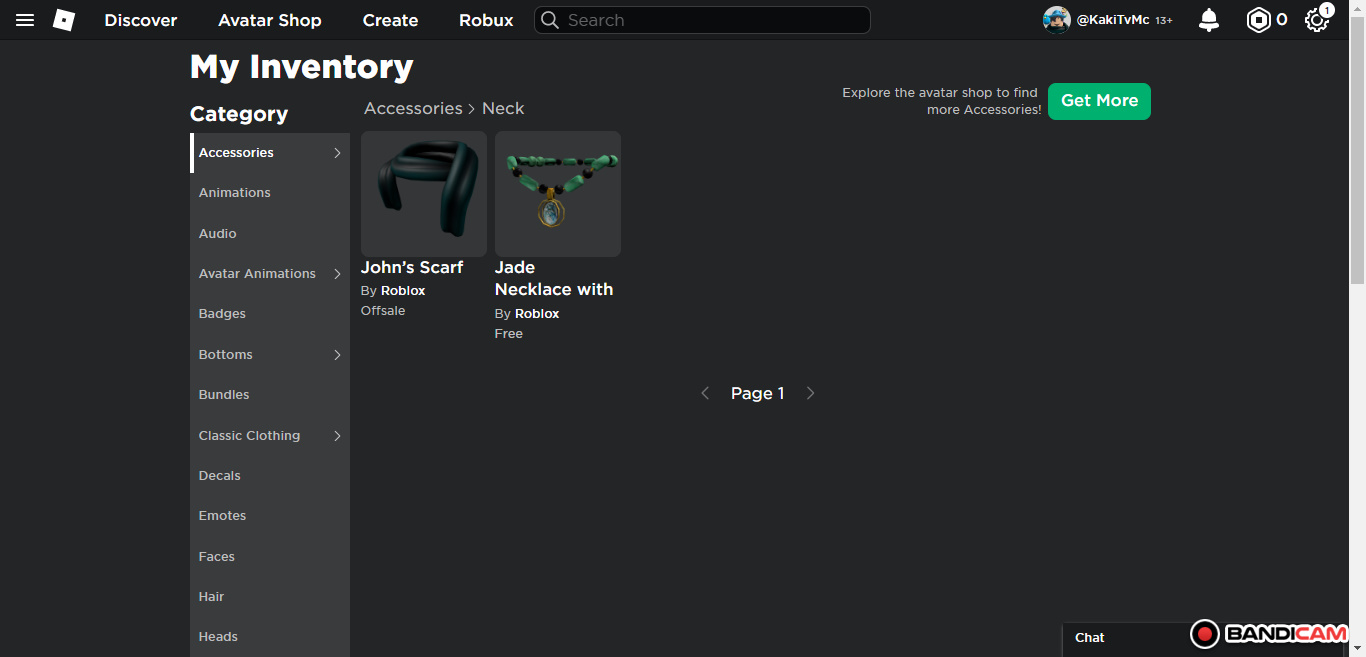Go to previous inventory page arrow
The width and height of the screenshot is (1366, 657).
(x=705, y=393)
